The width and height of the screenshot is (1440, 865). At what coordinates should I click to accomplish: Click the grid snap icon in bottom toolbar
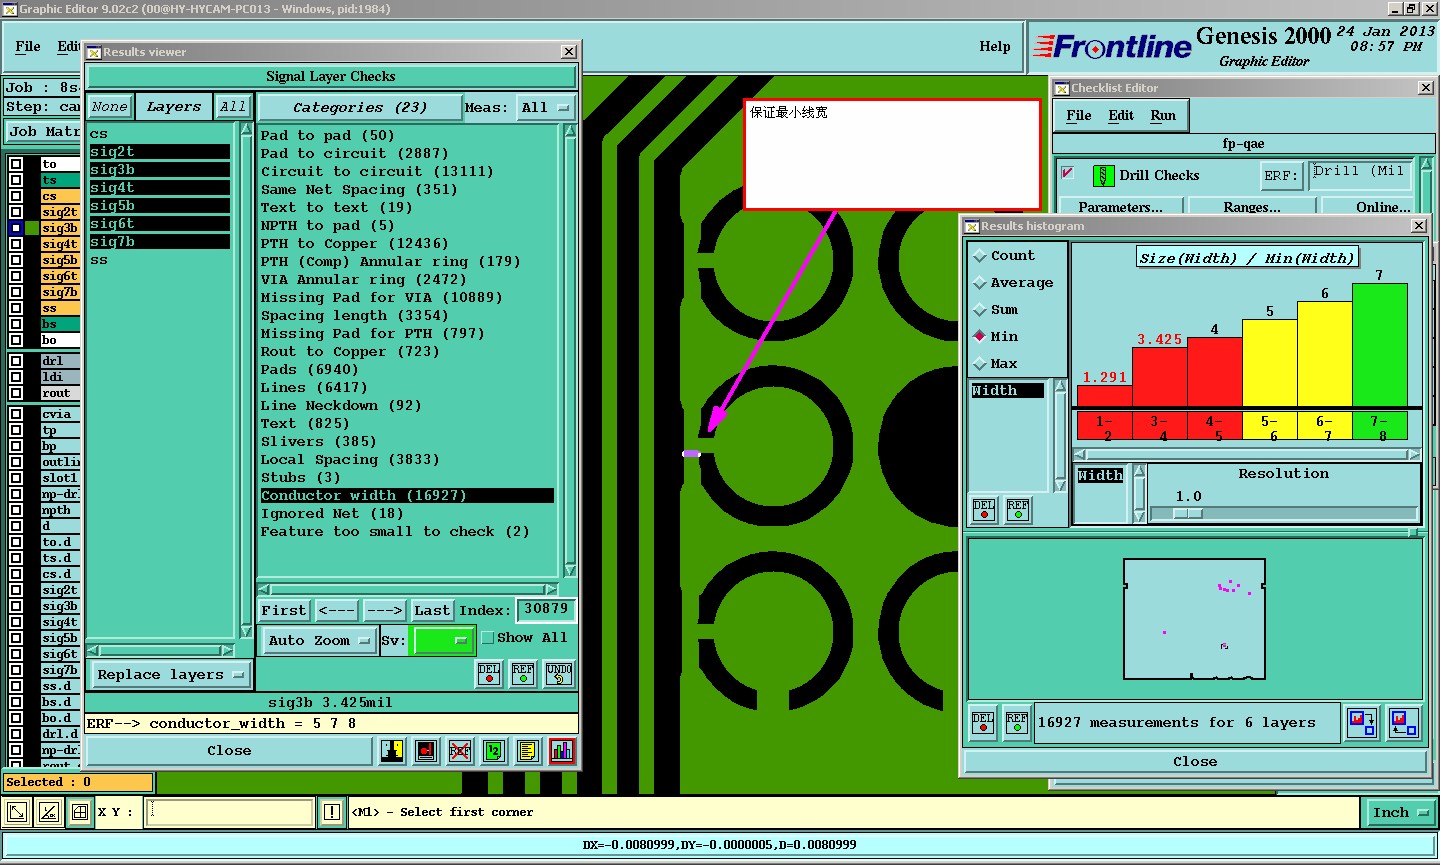[x=80, y=812]
